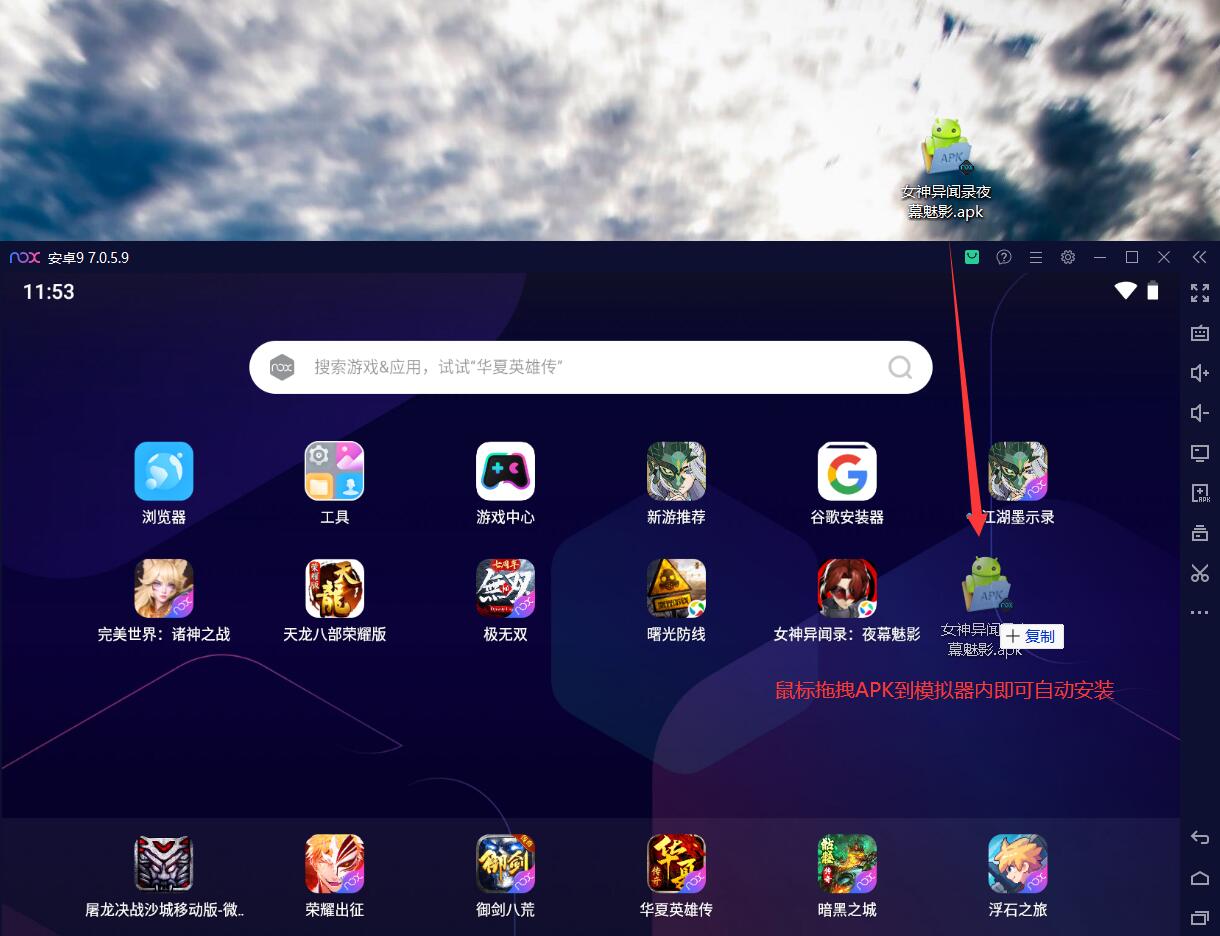Open 御剑八荒 in the dock
Viewport: 1220px width, 936px height.
coord(505,864)
